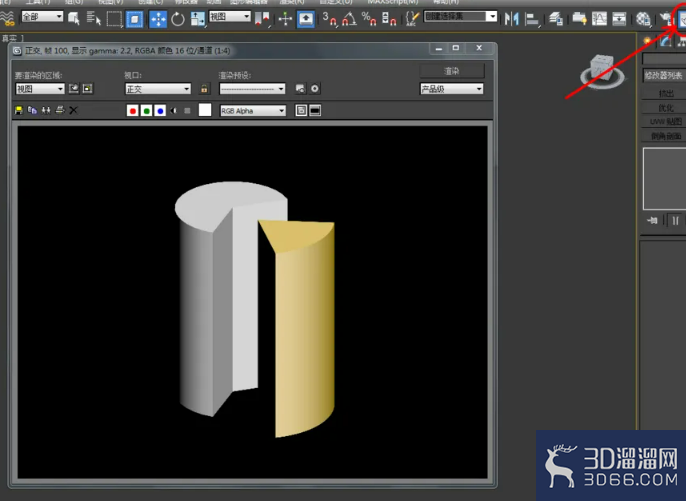Screen dimensions: 686x501
Task: Open 视口 dropdown showing 正交
Action: pyautogui.click(x=158, y=89)
